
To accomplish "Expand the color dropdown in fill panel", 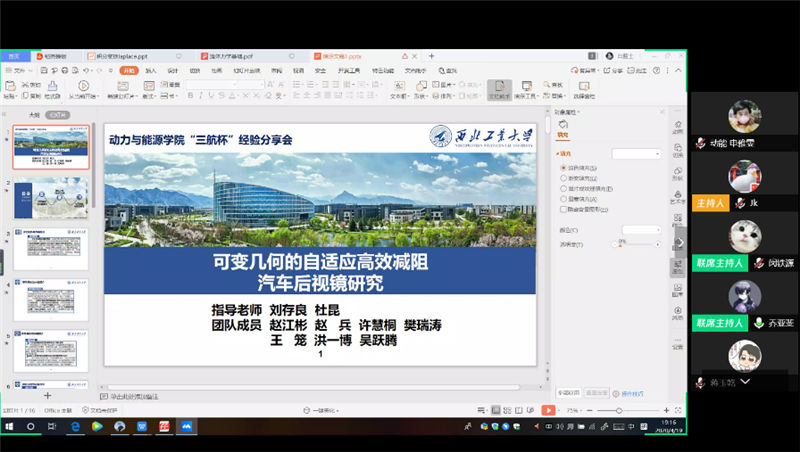I will point(640,229).
